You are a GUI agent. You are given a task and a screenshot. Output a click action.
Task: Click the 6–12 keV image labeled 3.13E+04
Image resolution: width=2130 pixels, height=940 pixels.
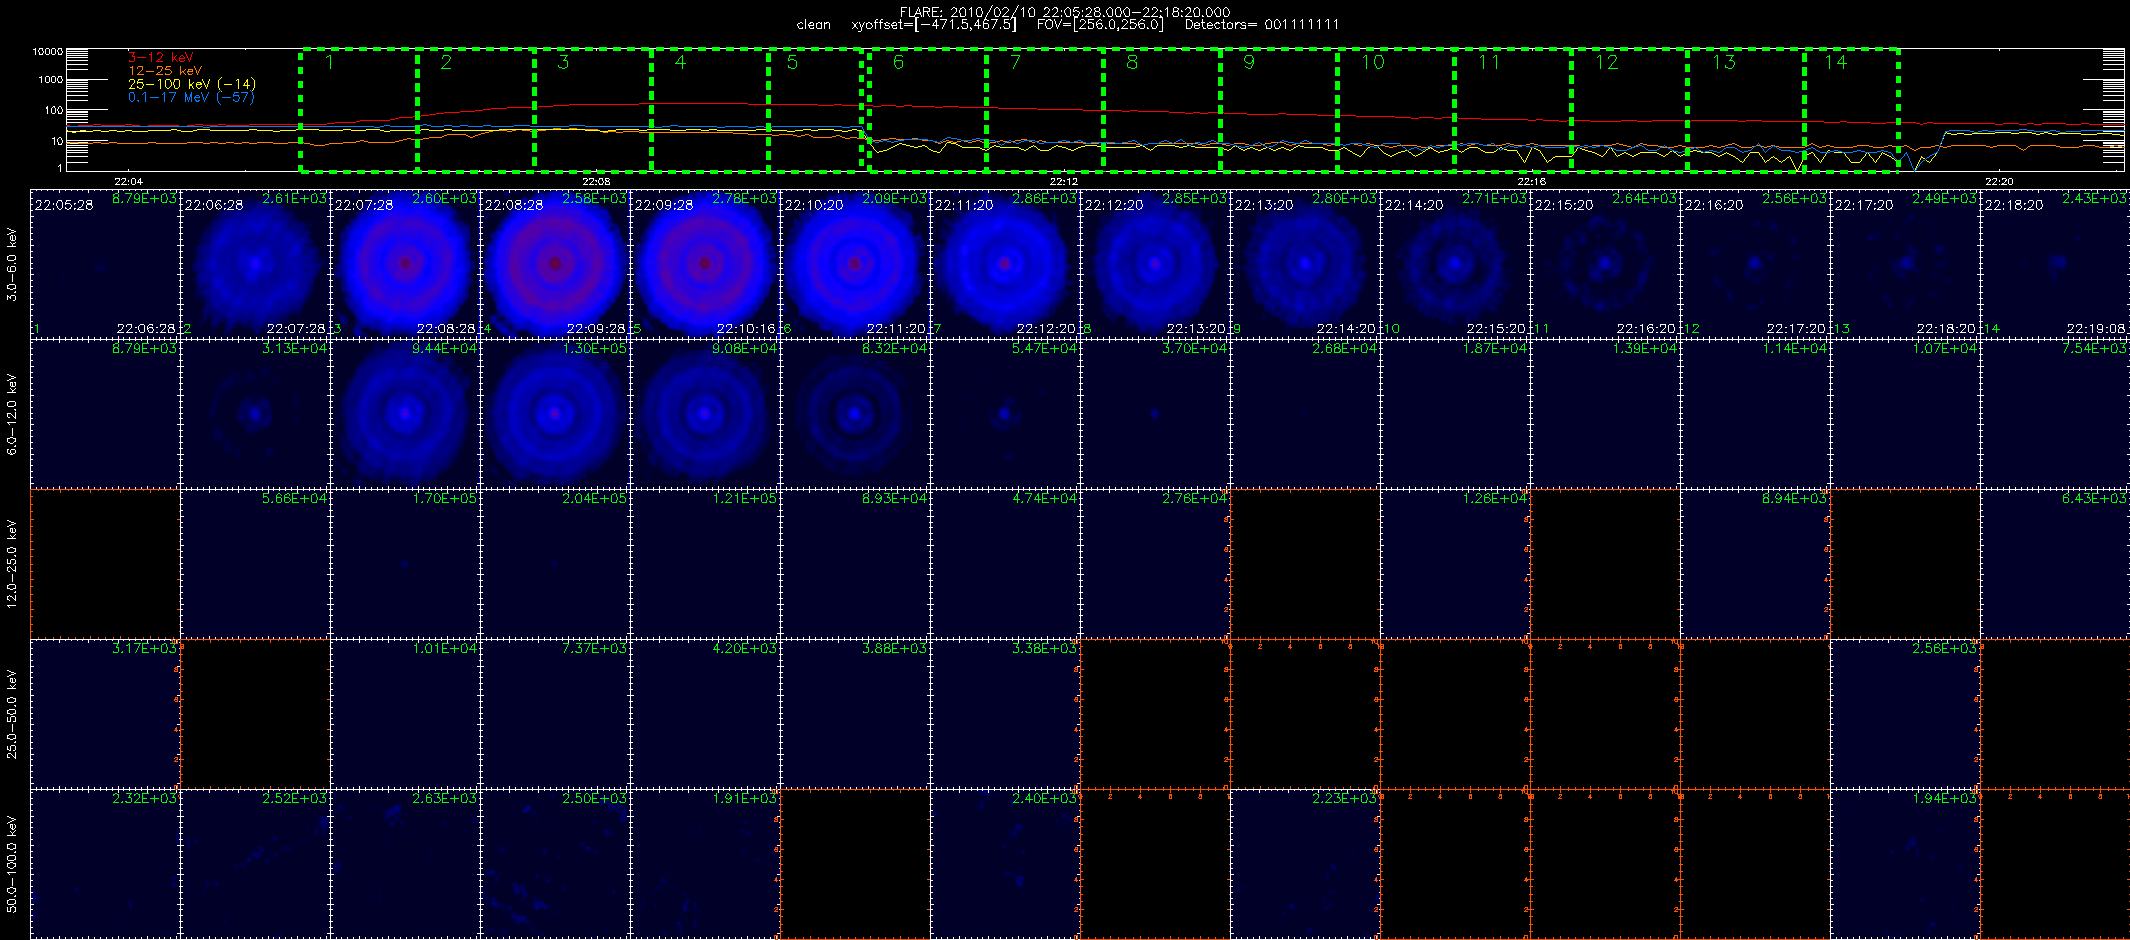coord(255,414)
